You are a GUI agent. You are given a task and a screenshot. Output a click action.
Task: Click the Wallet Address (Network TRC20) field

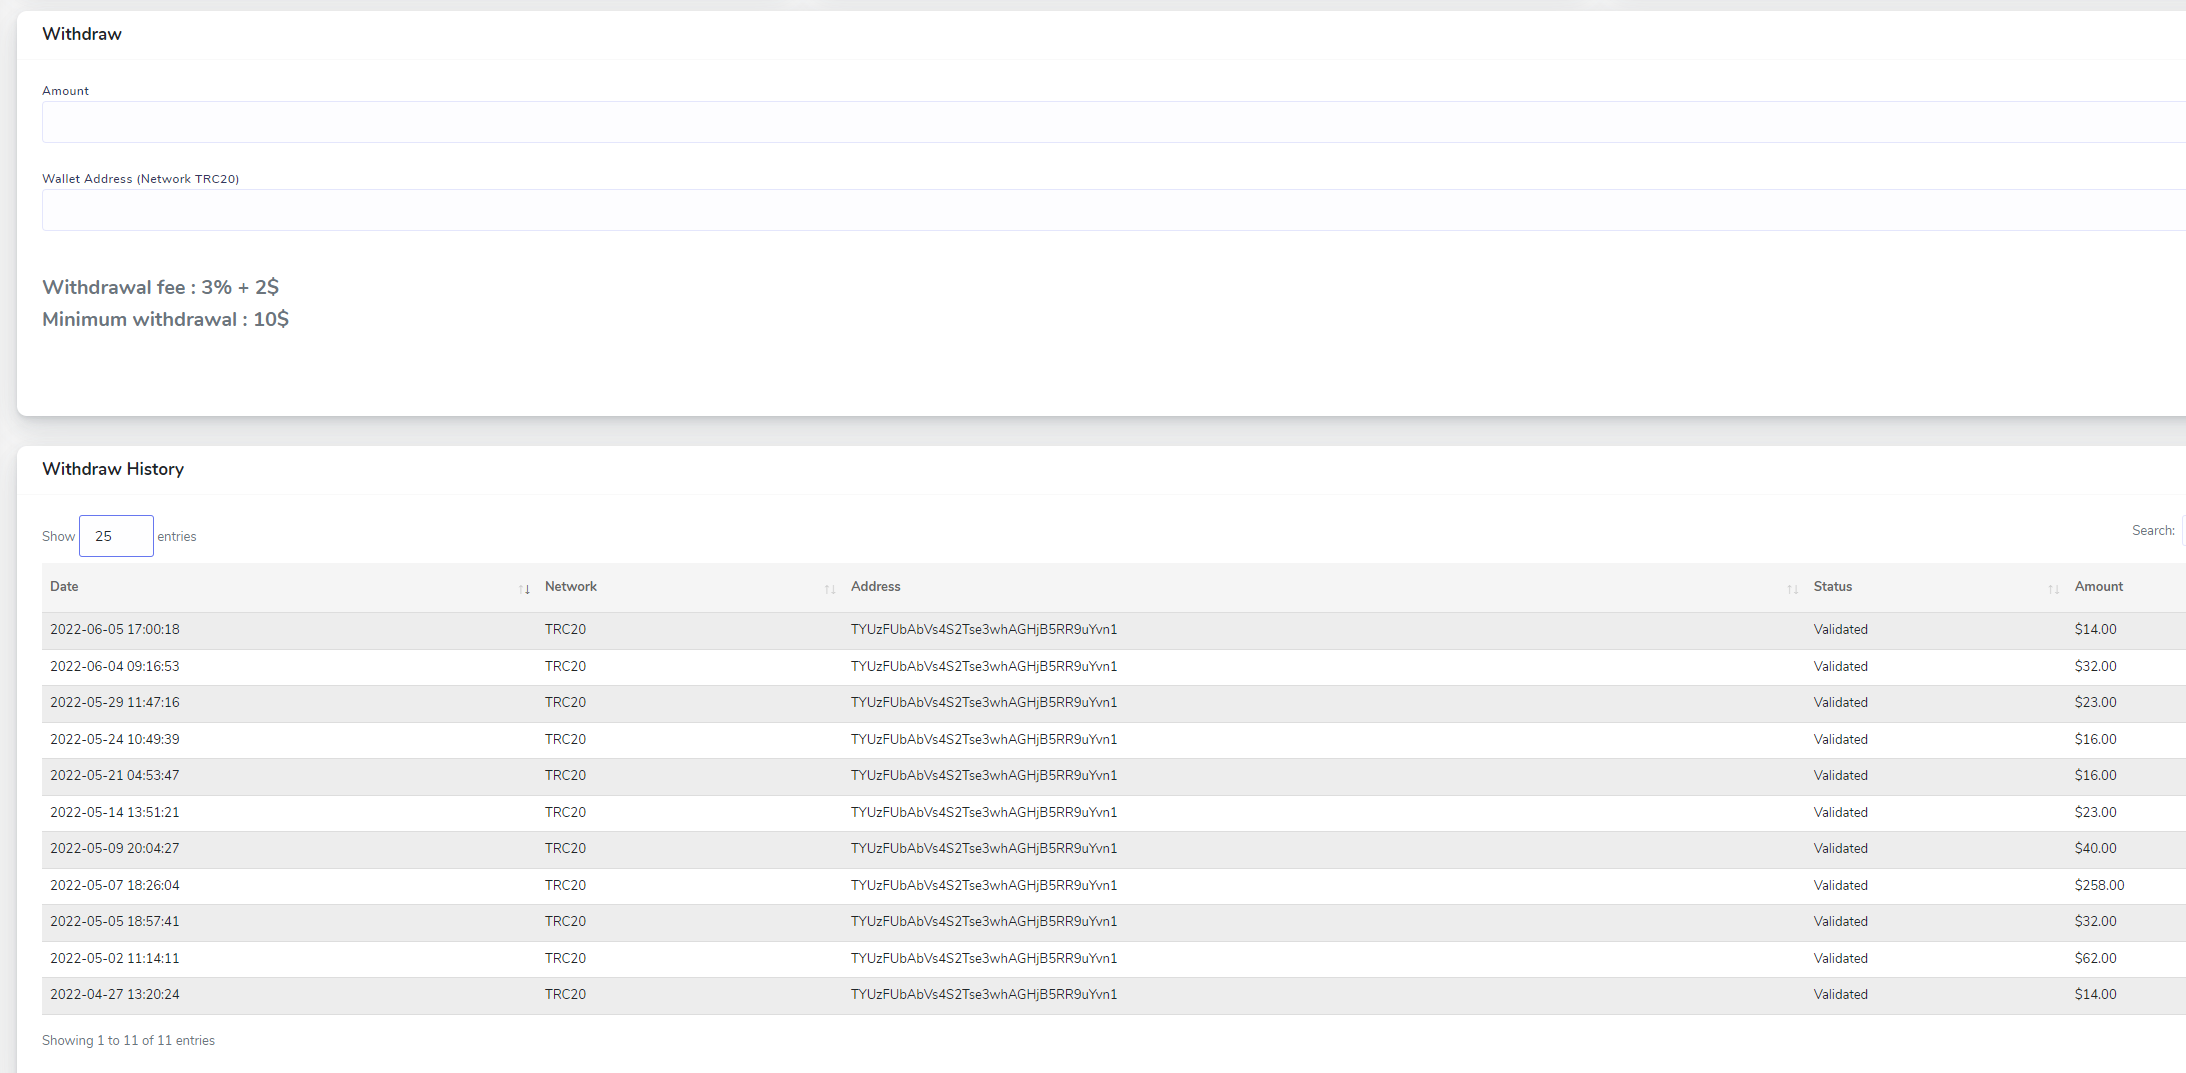pyautogui.click(x=1114, y=210)
